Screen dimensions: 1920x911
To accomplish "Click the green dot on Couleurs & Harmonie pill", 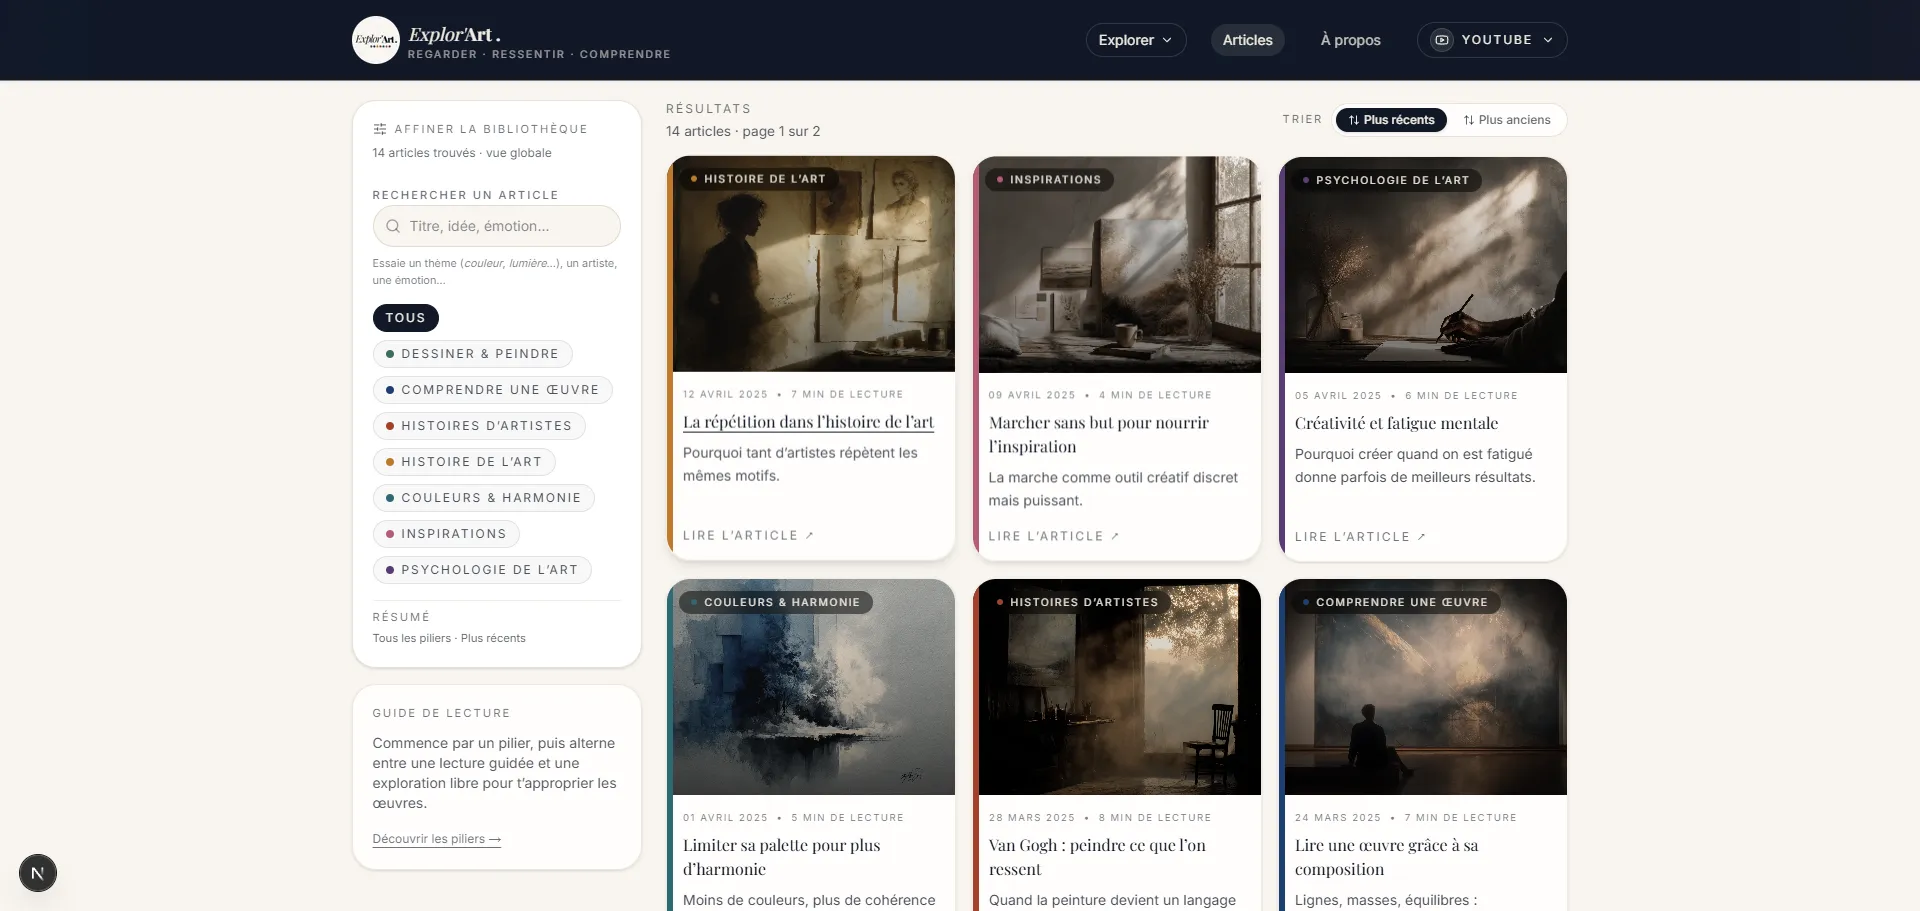I will (390, 497).
